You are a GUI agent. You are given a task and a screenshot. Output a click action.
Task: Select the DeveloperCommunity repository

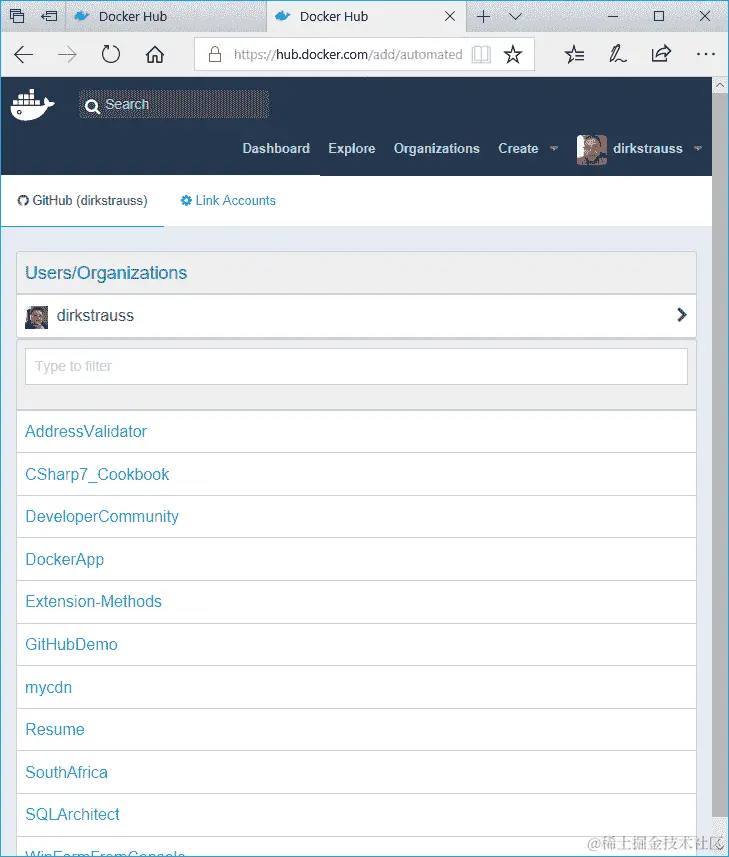102,516
